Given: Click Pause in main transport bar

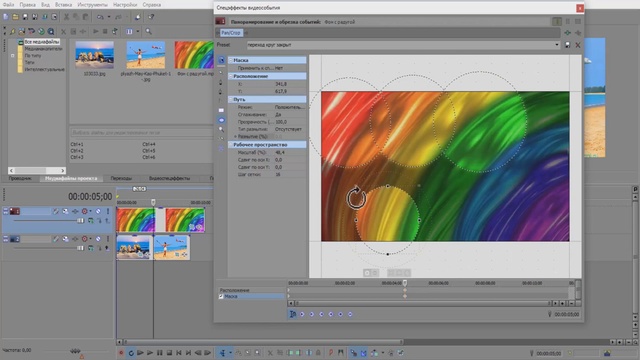Looking at the screenshot, I should [x=160, y=353].
